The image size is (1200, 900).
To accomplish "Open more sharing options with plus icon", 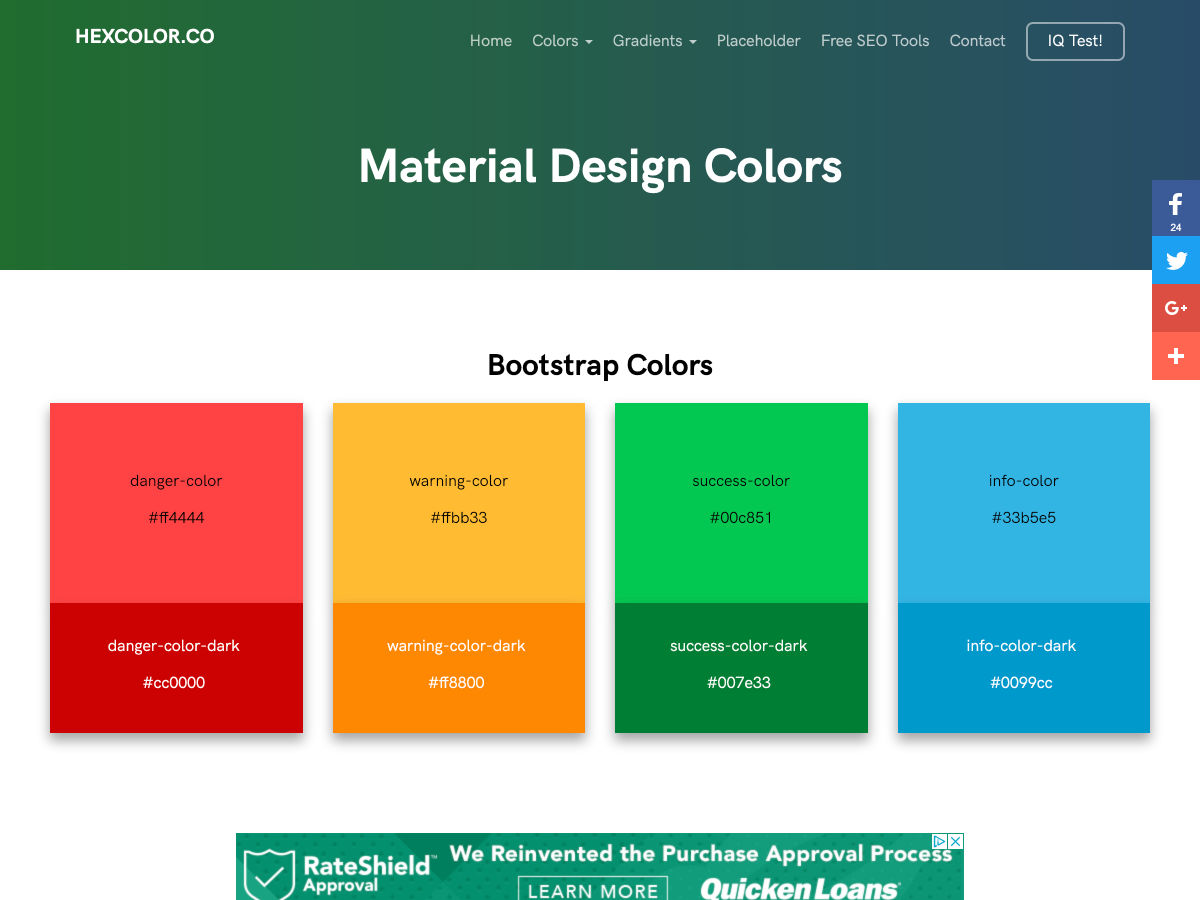I will click(x=1176, y=356).
